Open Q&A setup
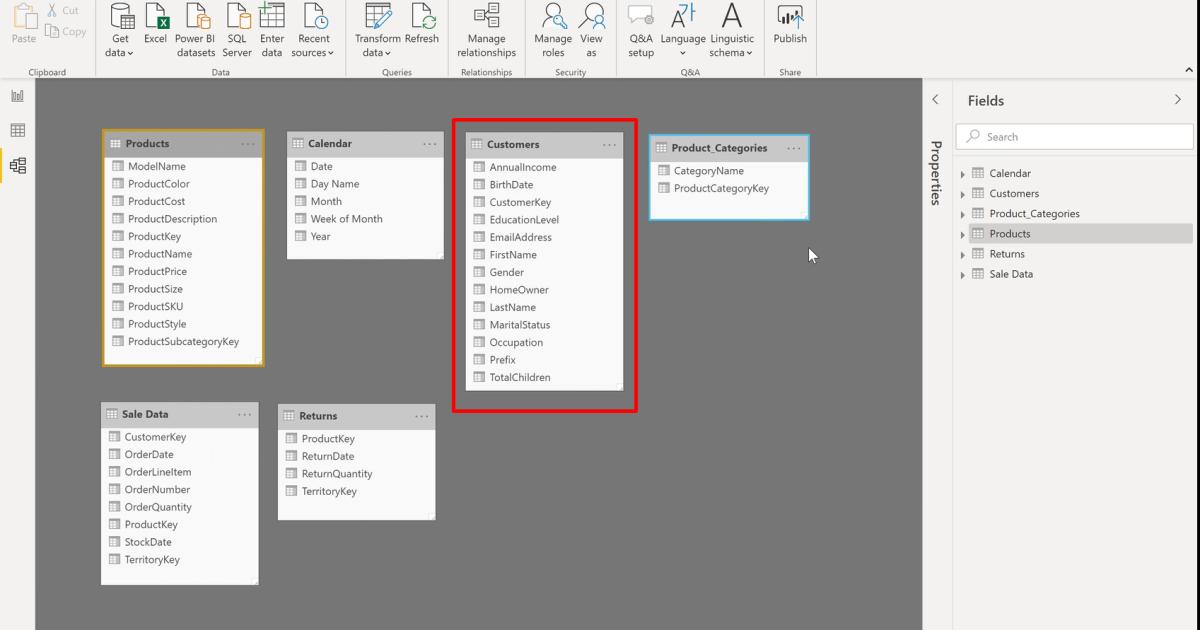 pyautogui.click(x=640, y=30)
